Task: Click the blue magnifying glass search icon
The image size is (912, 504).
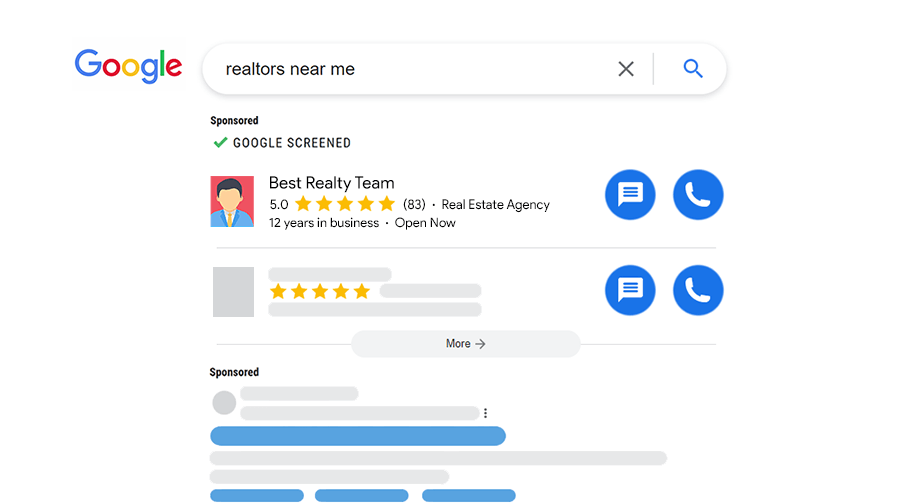Action: 693,69
